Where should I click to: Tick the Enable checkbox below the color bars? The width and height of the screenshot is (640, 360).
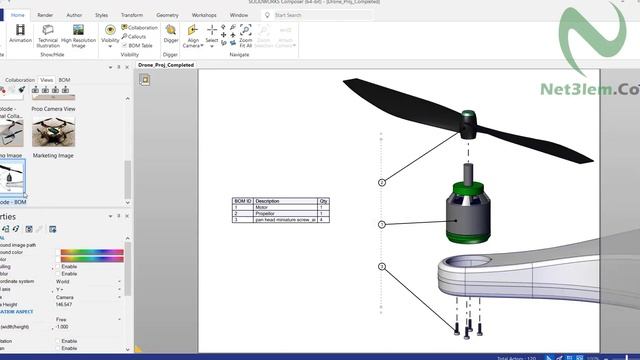pyautogui.click(x=58, y=266)
